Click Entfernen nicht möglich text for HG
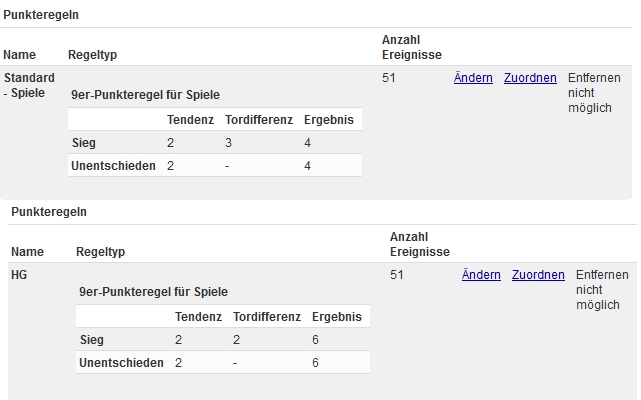 (602, 290)
